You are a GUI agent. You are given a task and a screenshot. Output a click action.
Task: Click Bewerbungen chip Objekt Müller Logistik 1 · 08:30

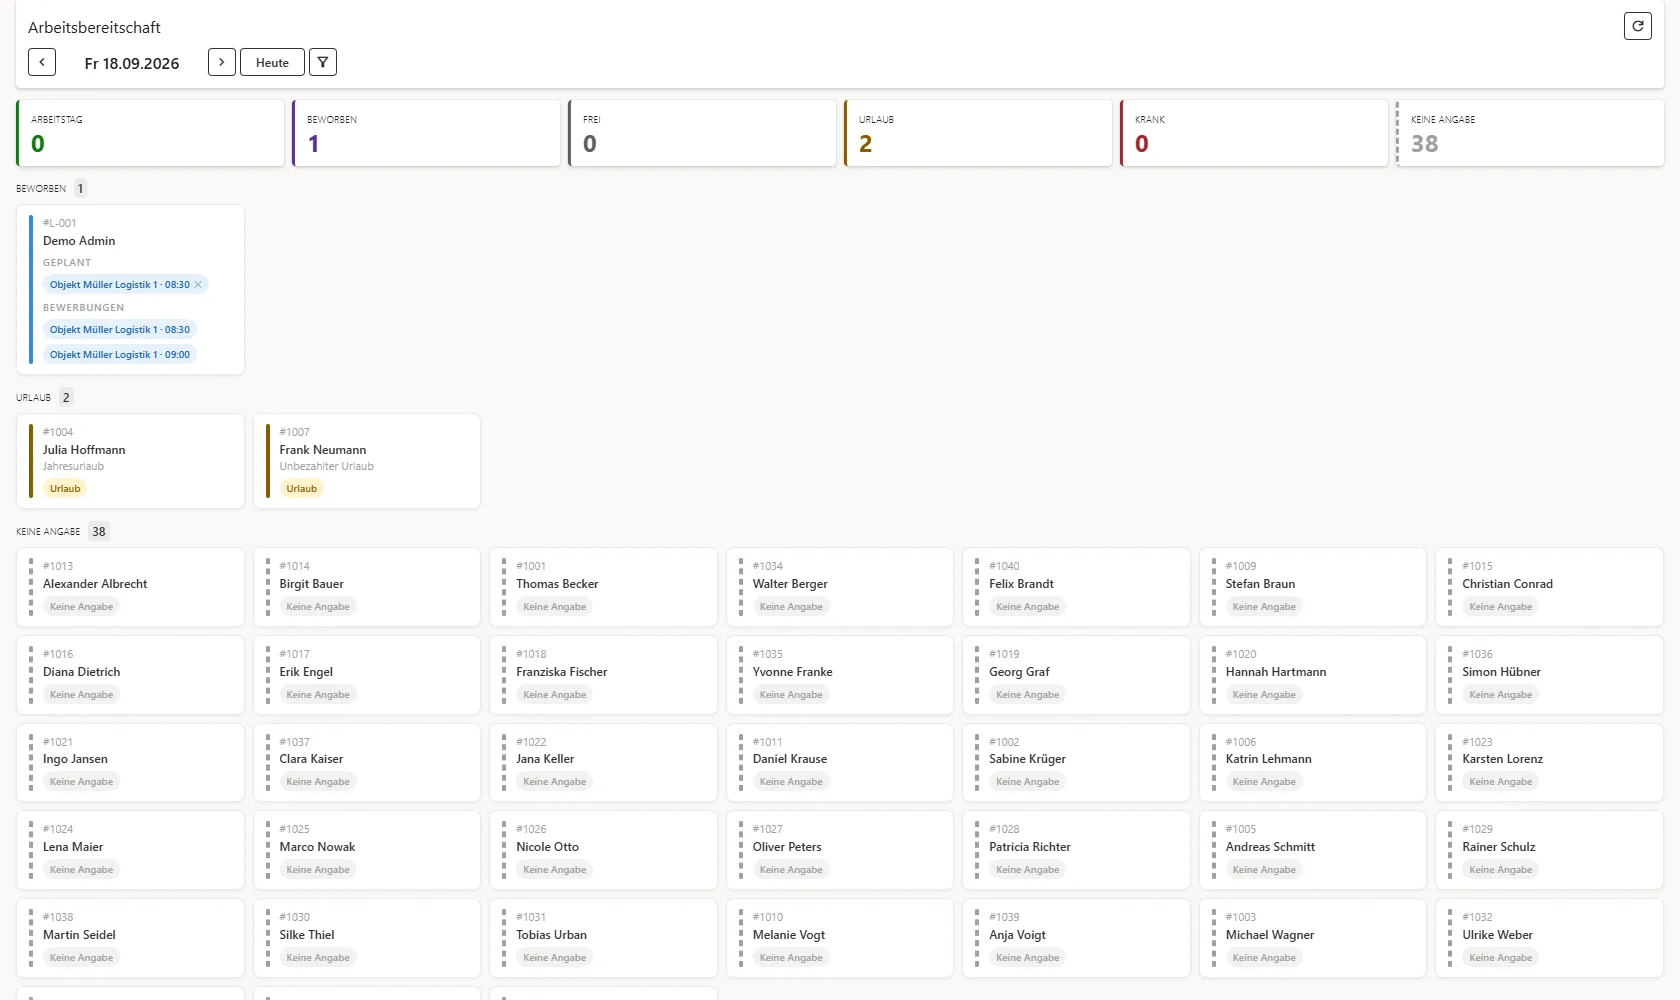(x=120, y=329)
